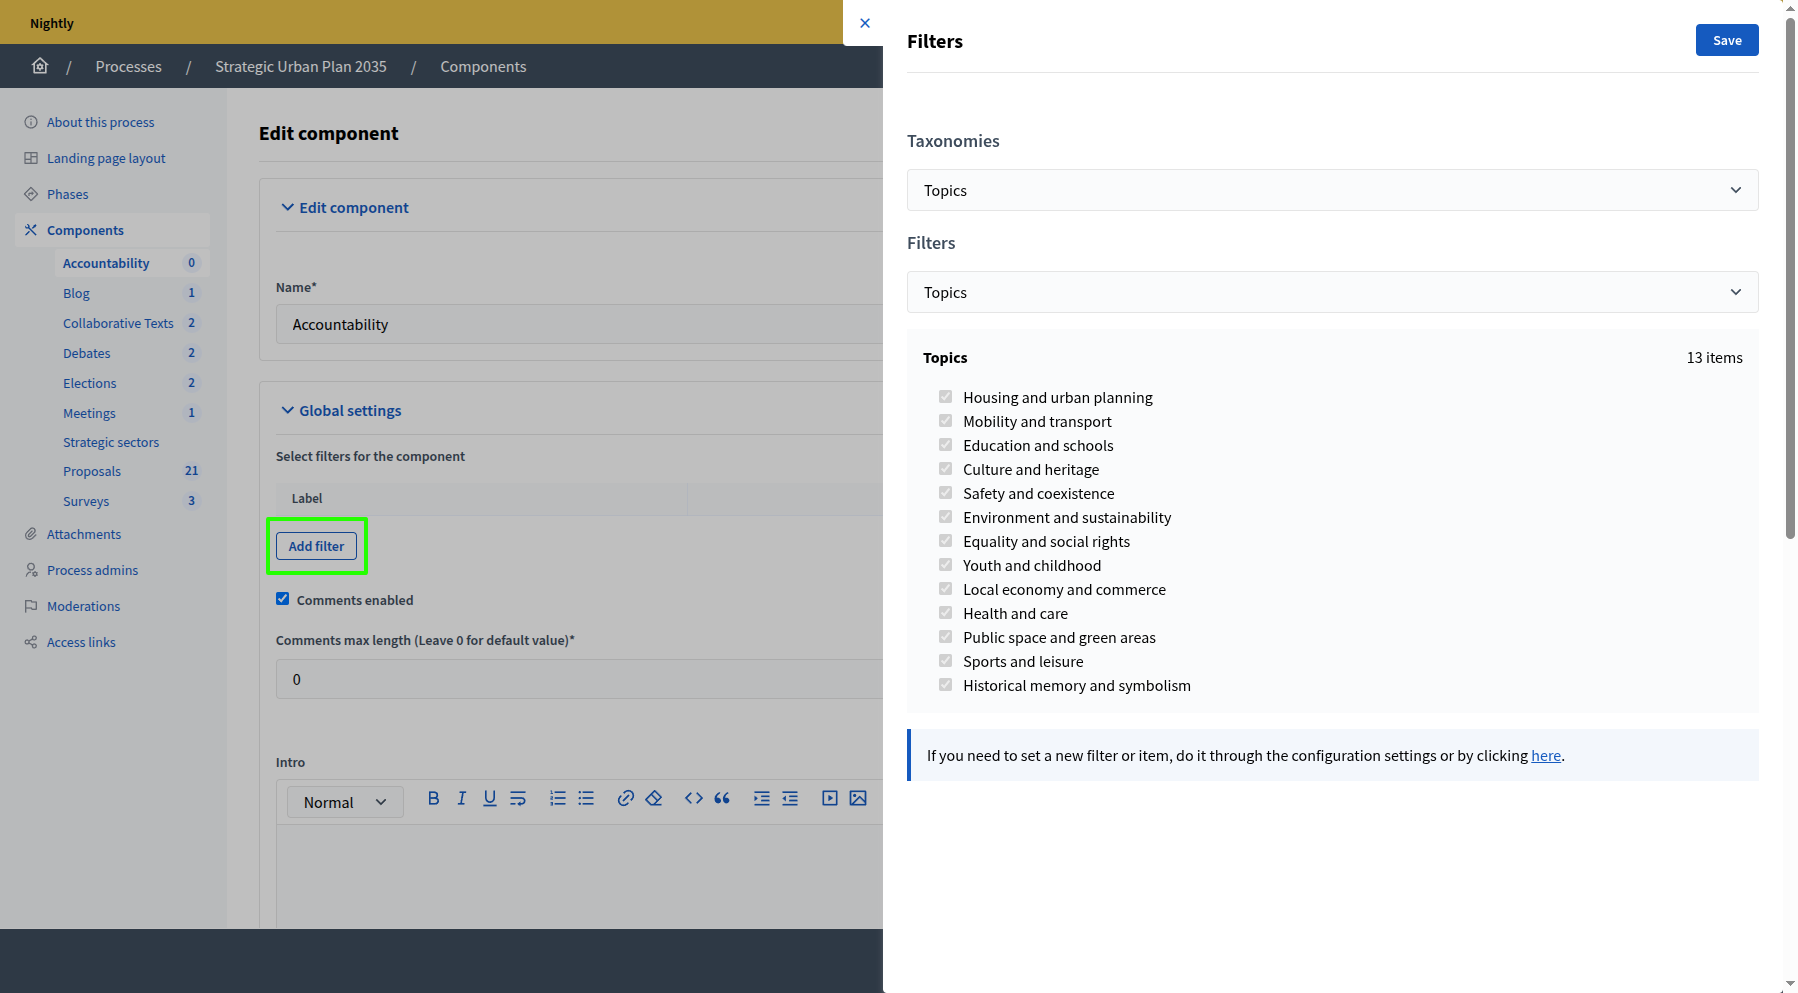The image size is (1798, 993).
Task: Open the Taxonomies Topics dropdown
Action: coord(1331,190)
